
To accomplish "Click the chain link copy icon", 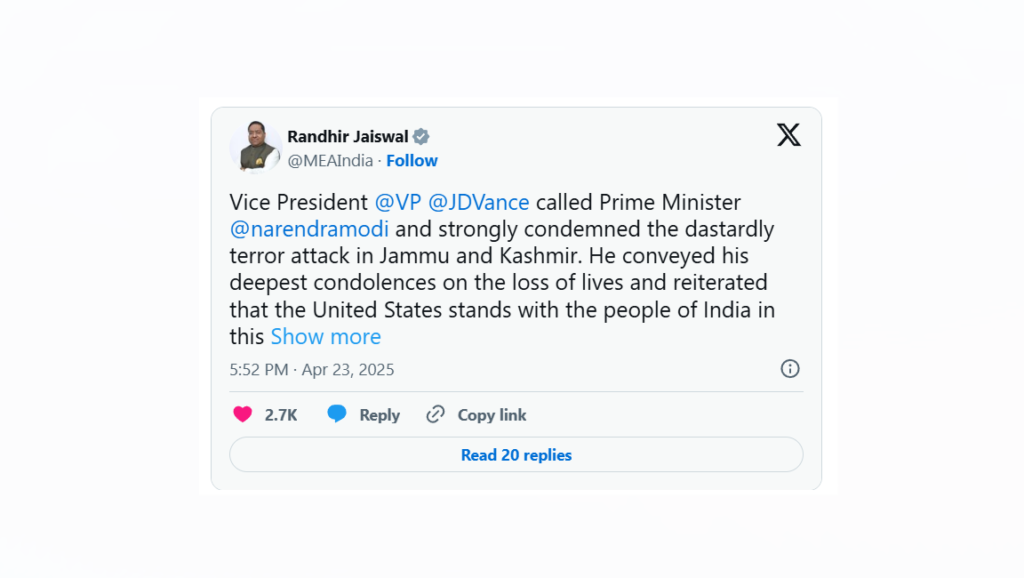I will 436,414.
